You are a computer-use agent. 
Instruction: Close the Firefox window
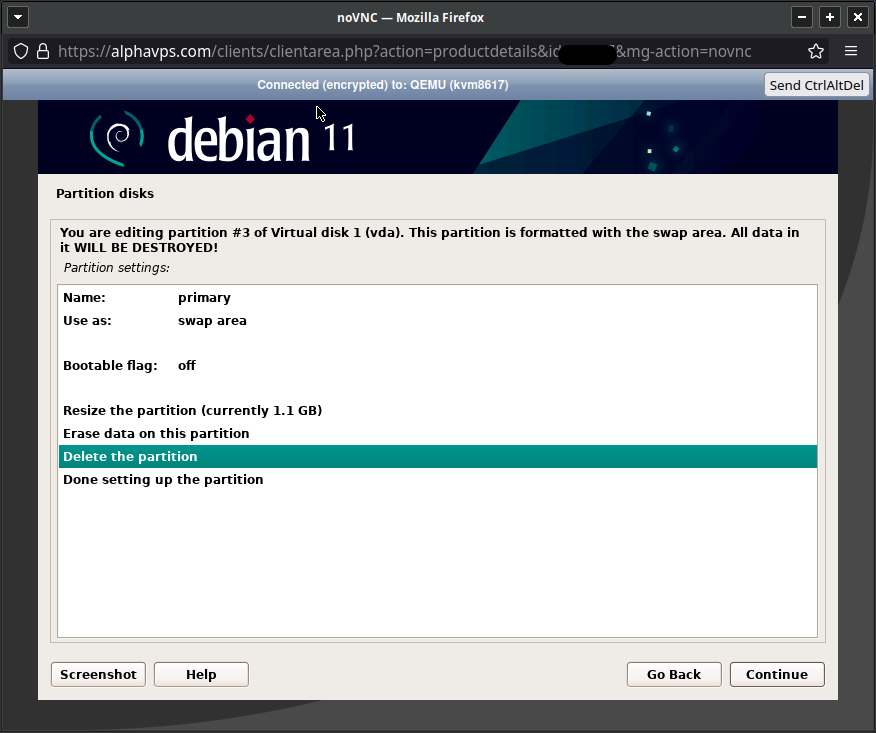(x=858, y=17)
